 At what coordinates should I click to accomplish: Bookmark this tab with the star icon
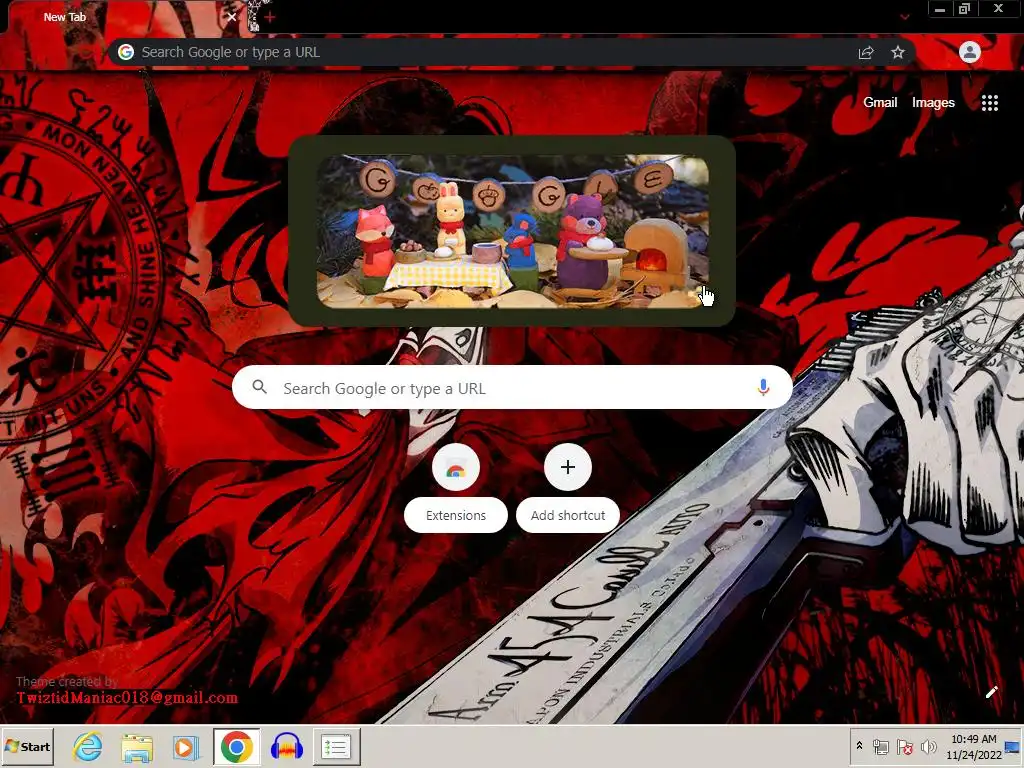pos(898,52)
